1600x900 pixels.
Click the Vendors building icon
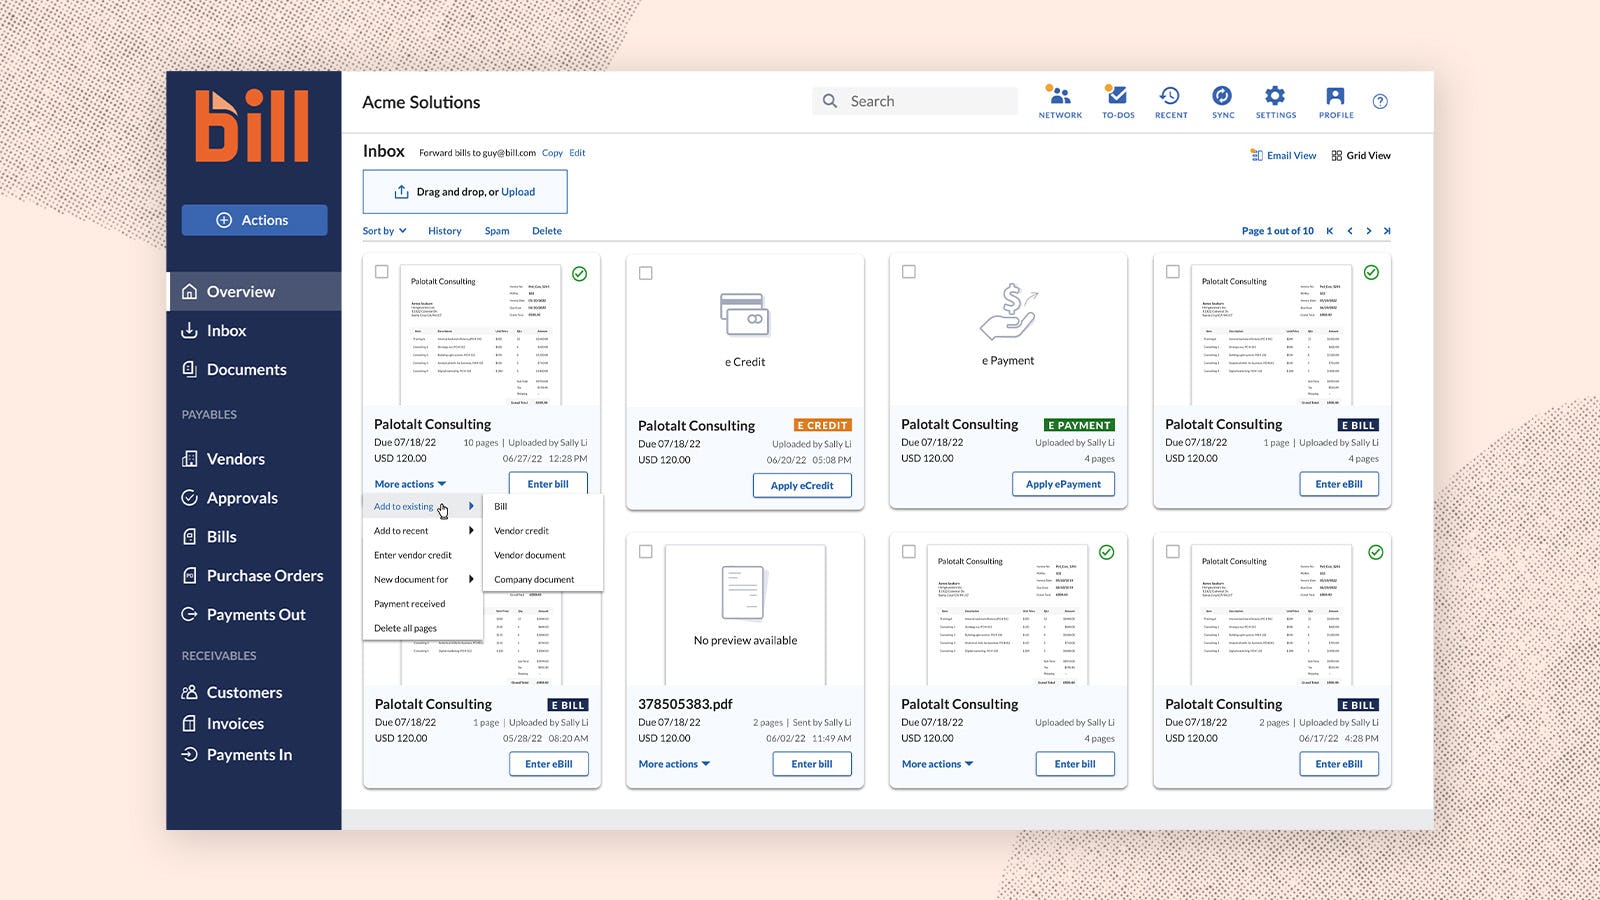[x=189, y=459]
